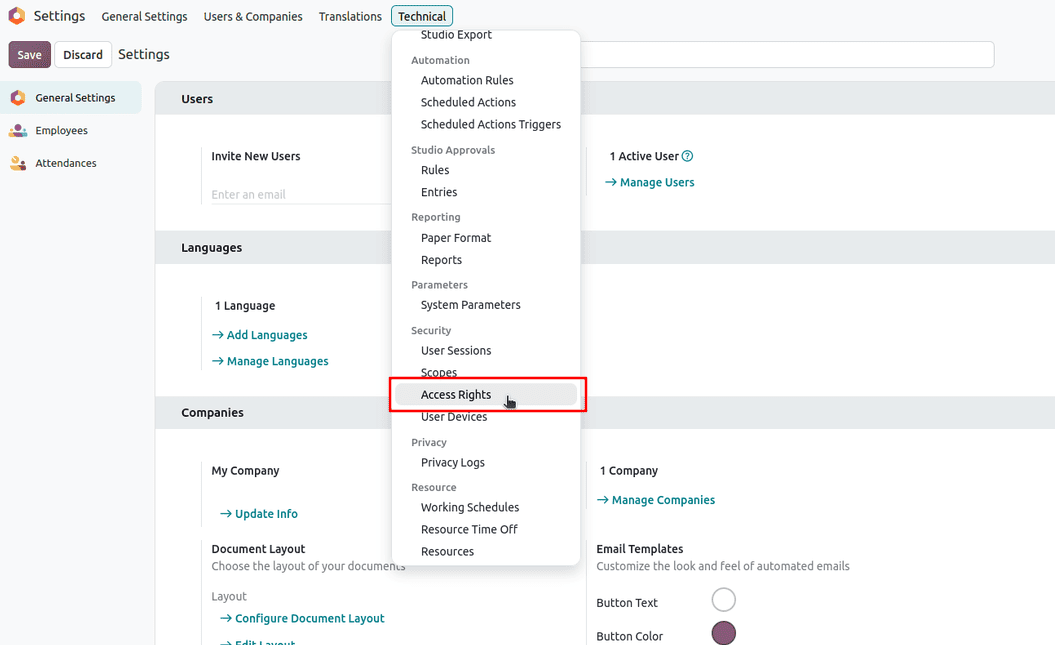Open Scopes under Security
Image resolution: width=1055 pixels, height=645 pixels.
tap(439, 373)
